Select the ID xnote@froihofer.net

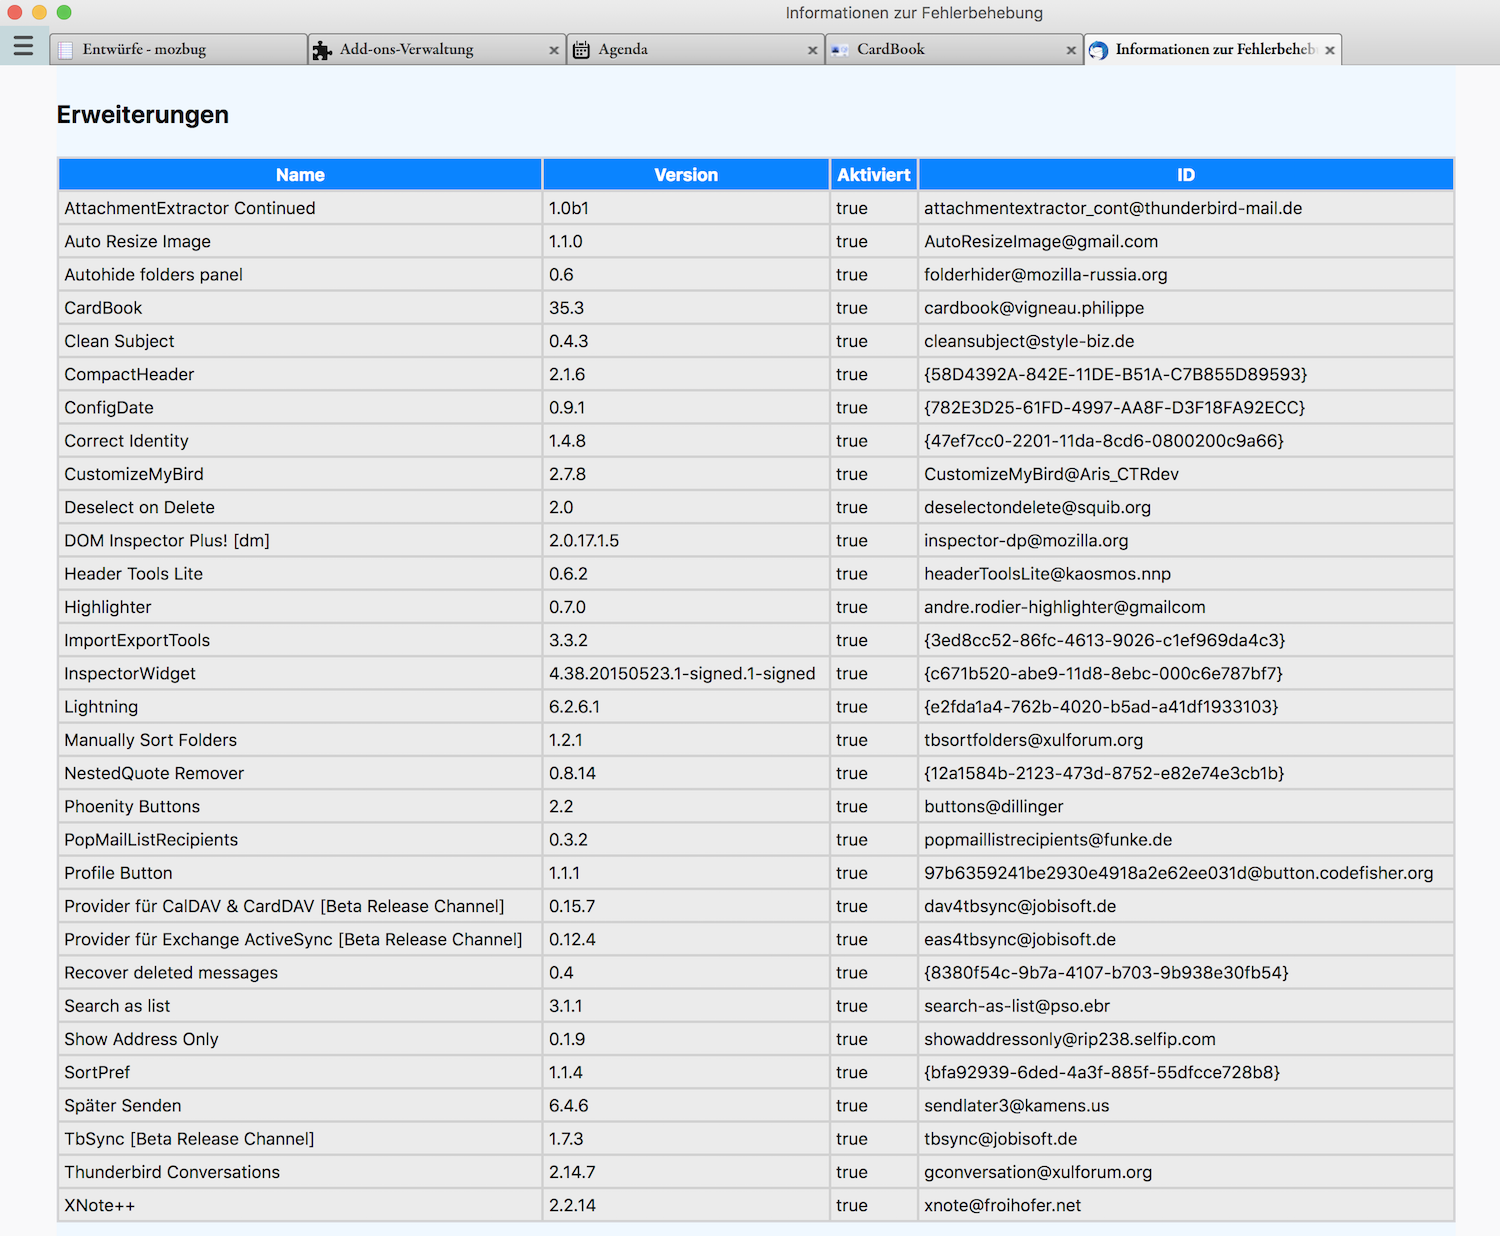coord(1186,1205)
